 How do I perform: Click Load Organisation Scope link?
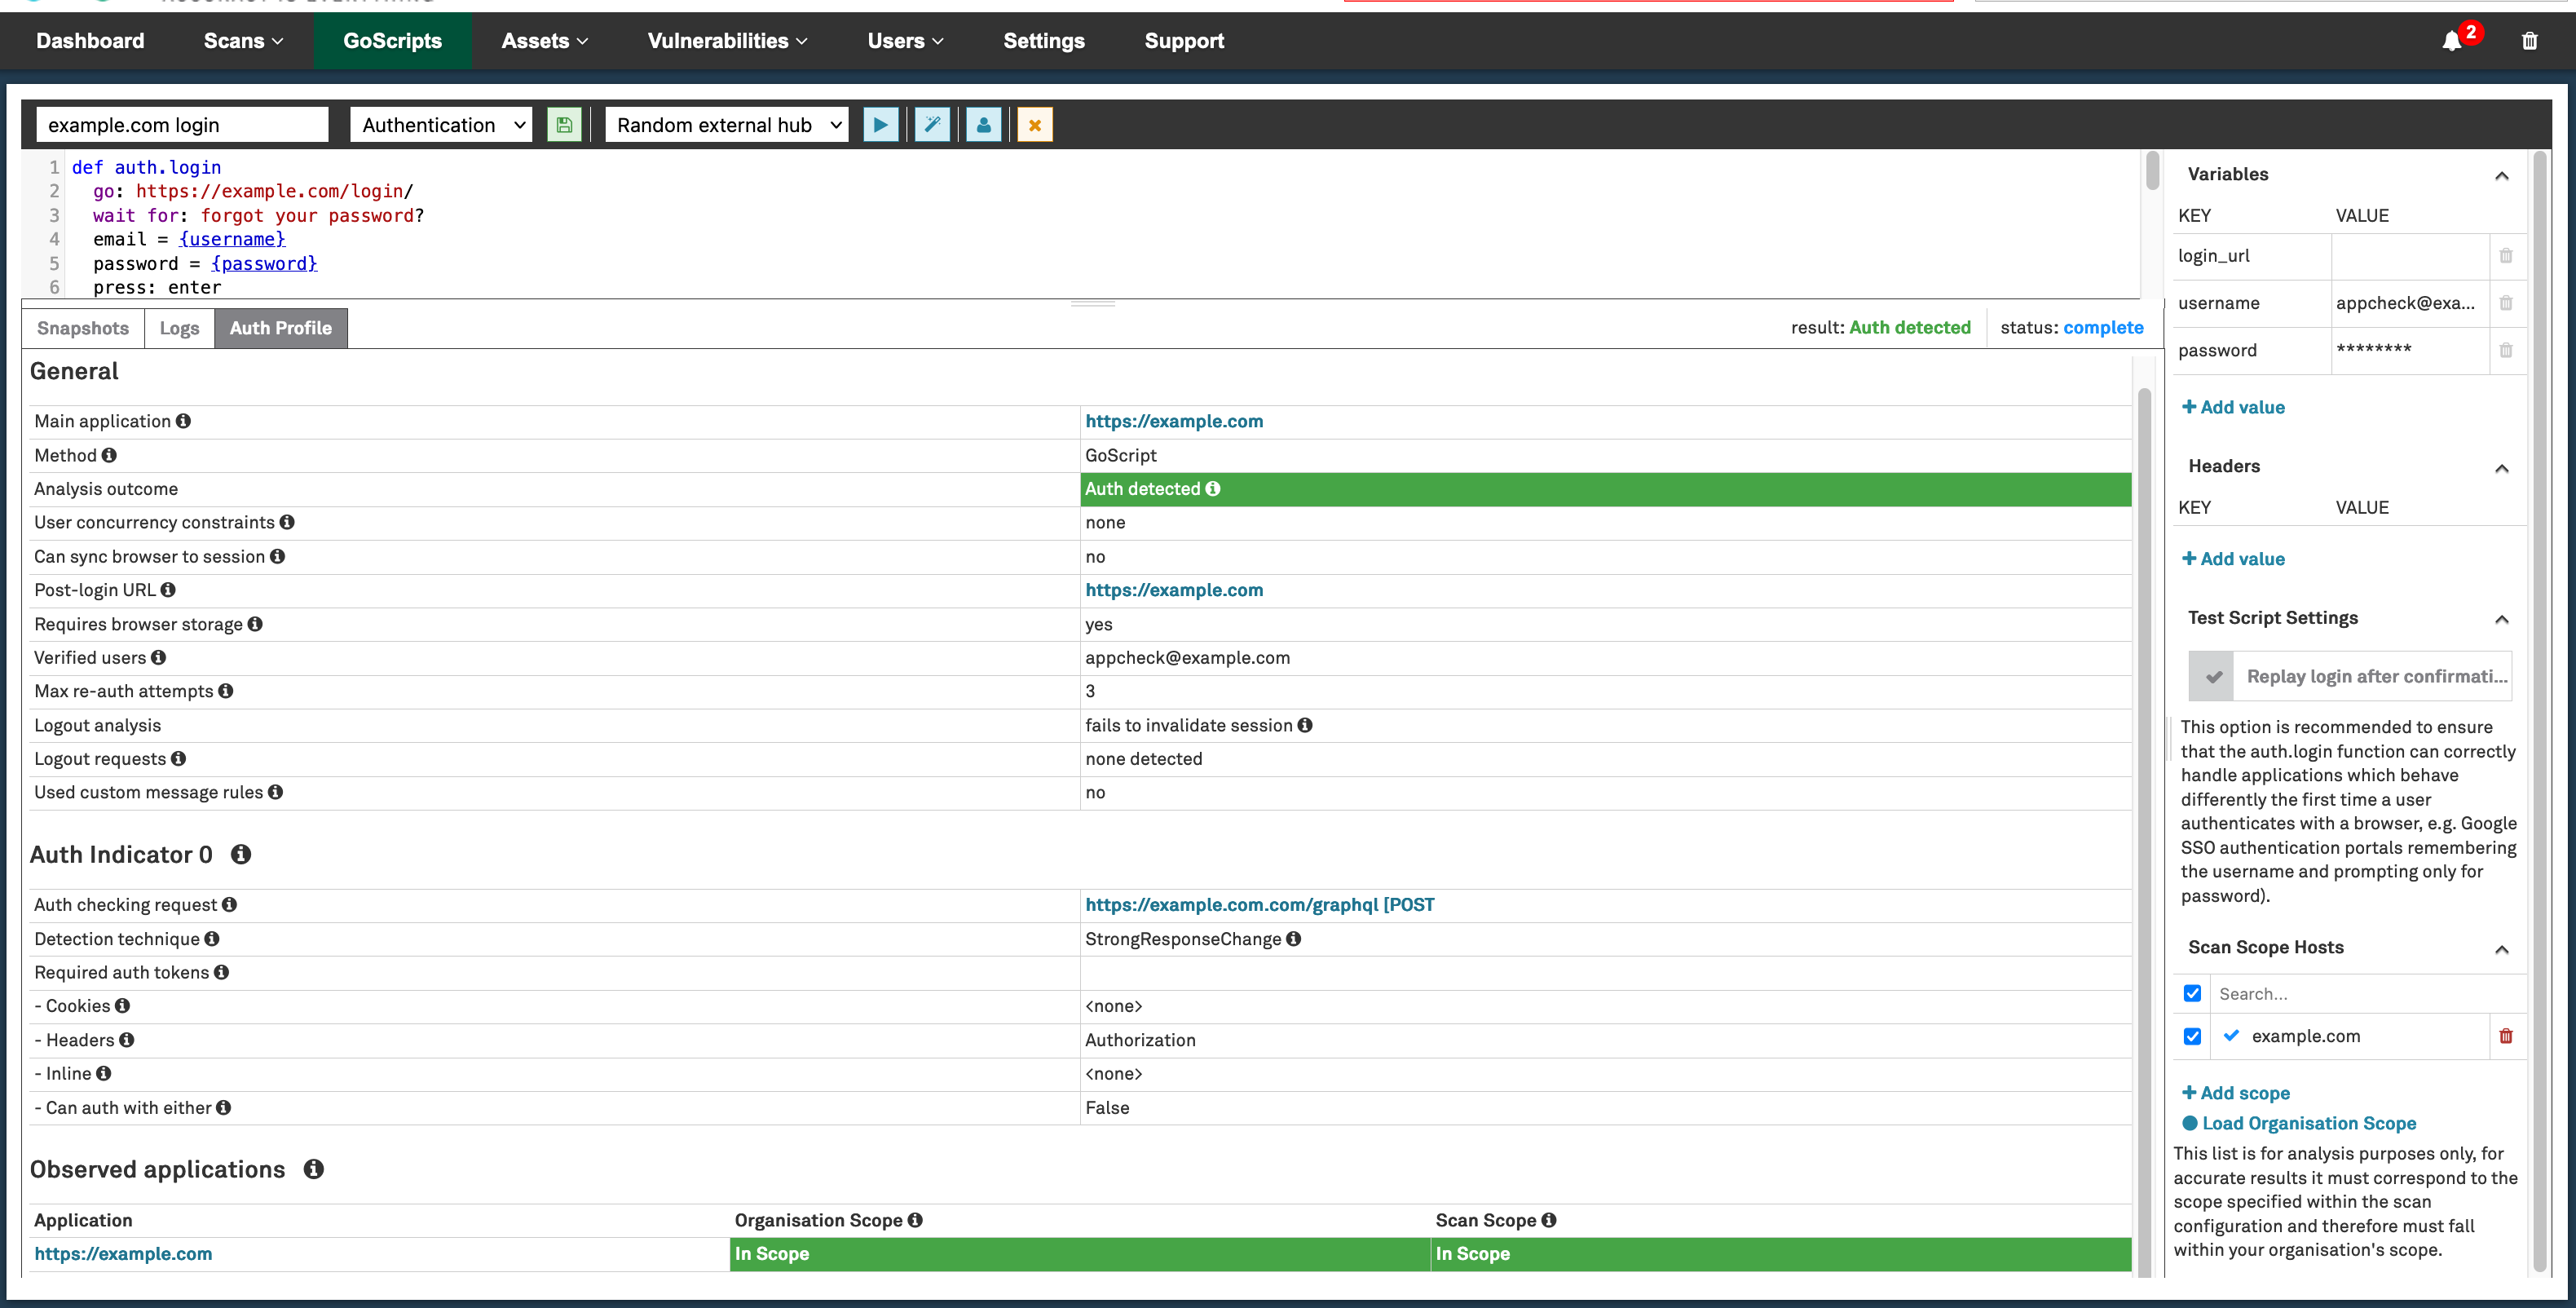pyautogui.click(x=2307, y=1123)
